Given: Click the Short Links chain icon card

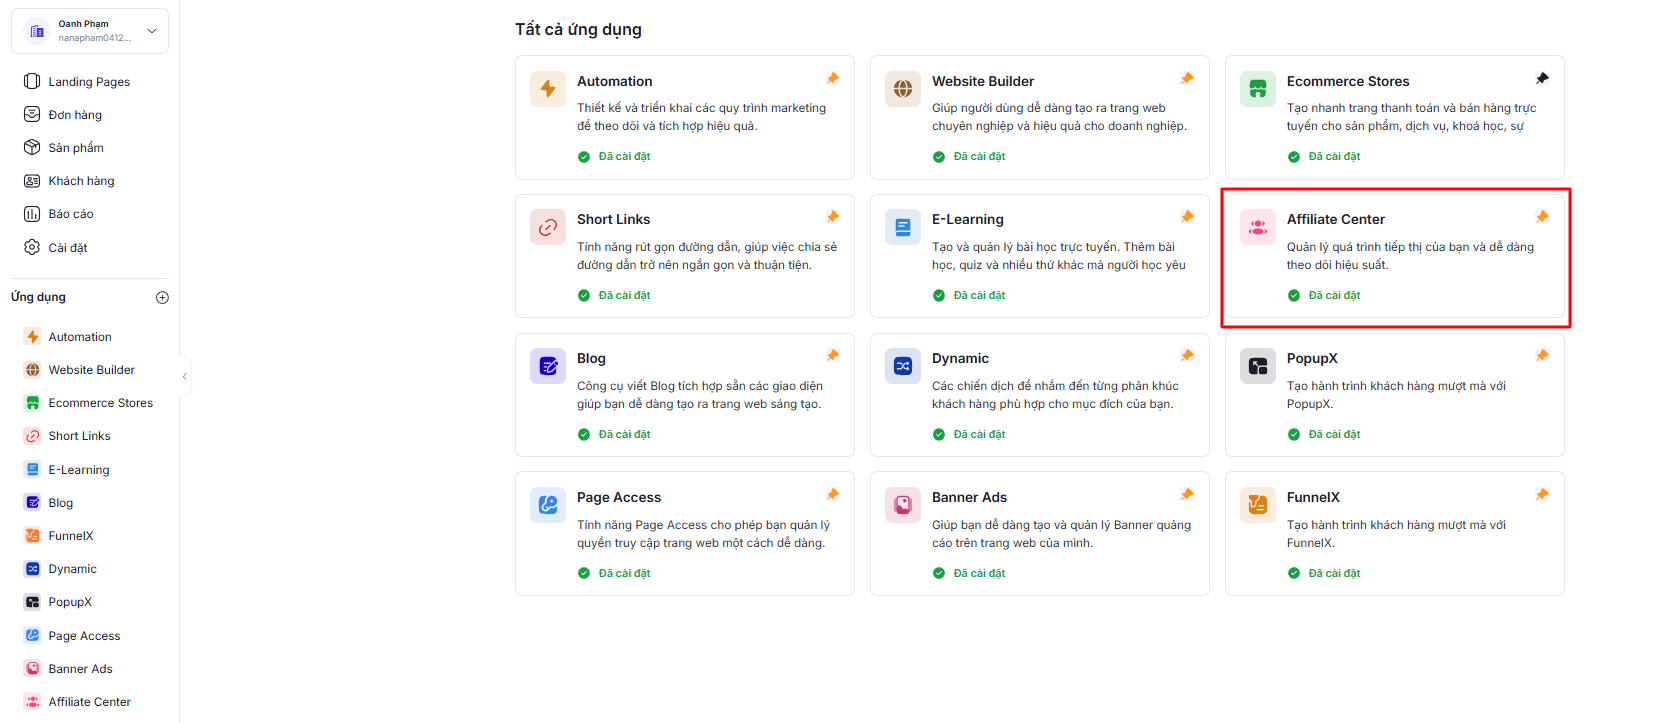Looking at the screenshot, I should pos(547,227).
